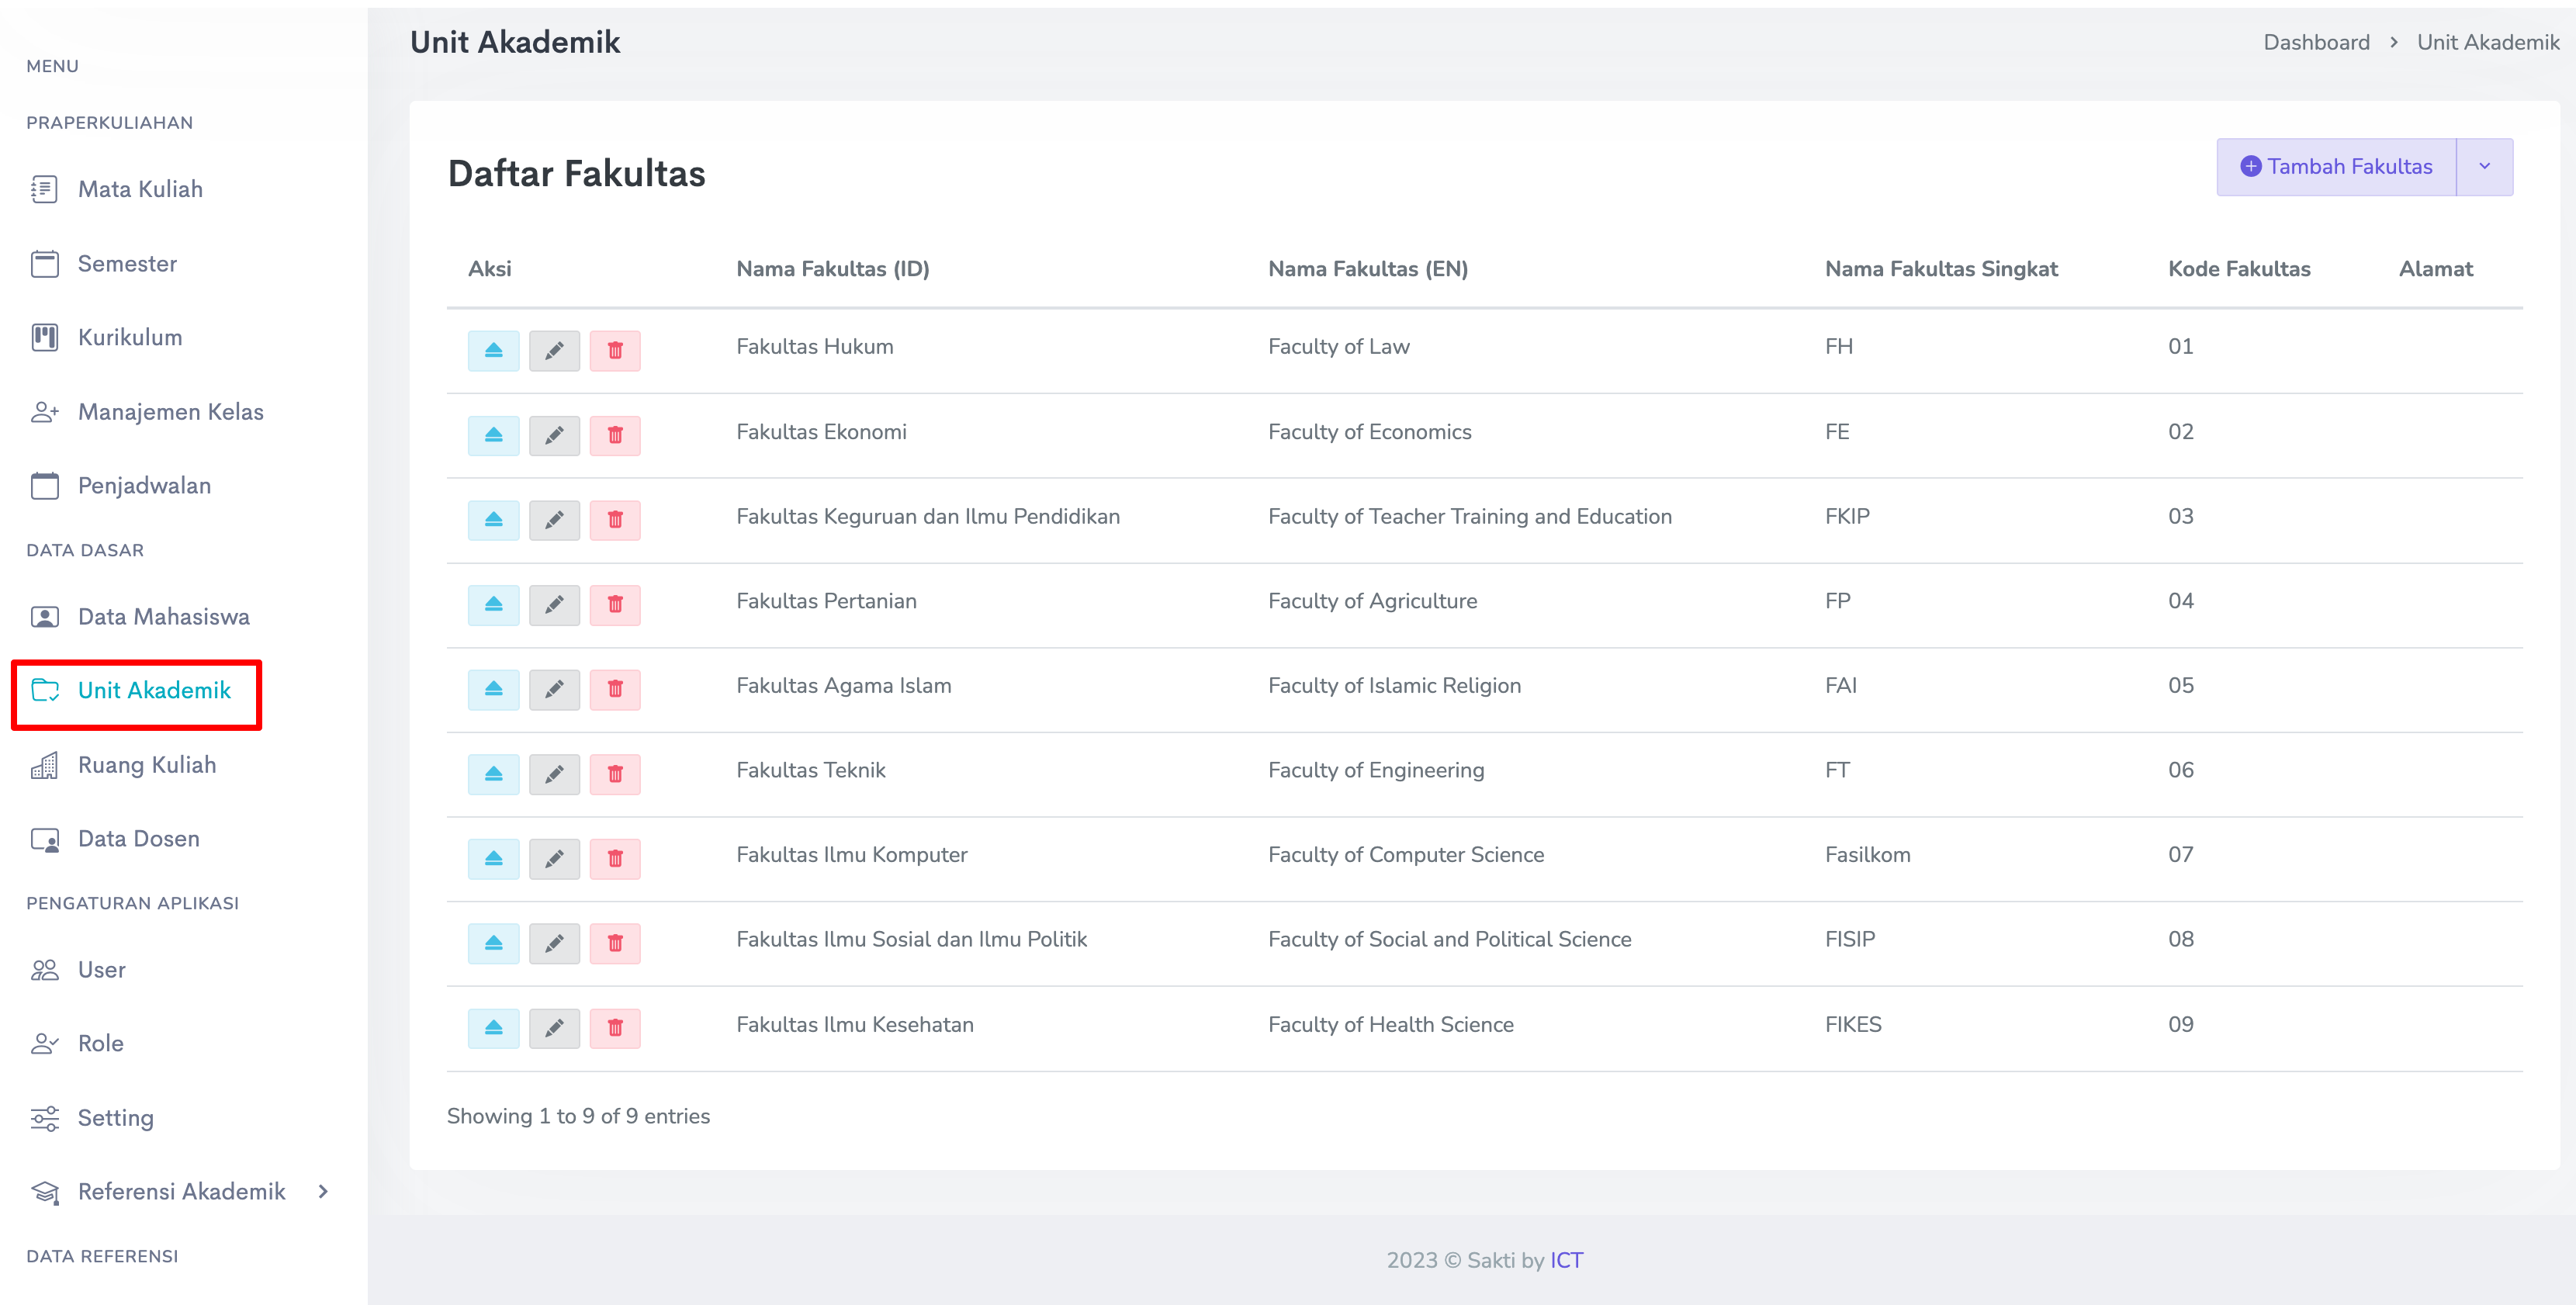Image resolution: width=2576 pixels, height=1305 pixels.
Task: Expand the Referensi Akademik submenu
Action: pyautogui.click(x=323, y=1191)
